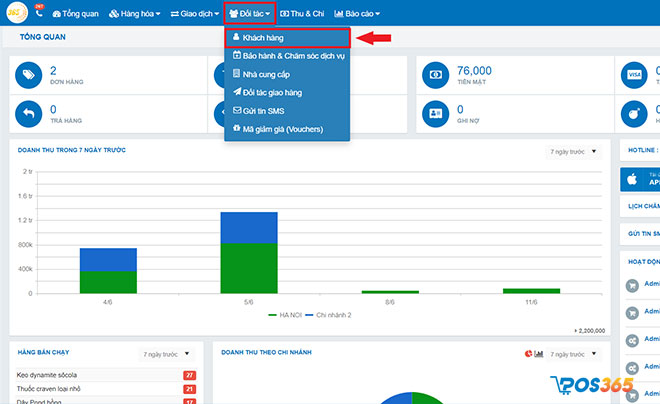The width and height of the screenshot is (660, 404).
Task: Click first Admin activity cart icon
Action: (632, 286)
